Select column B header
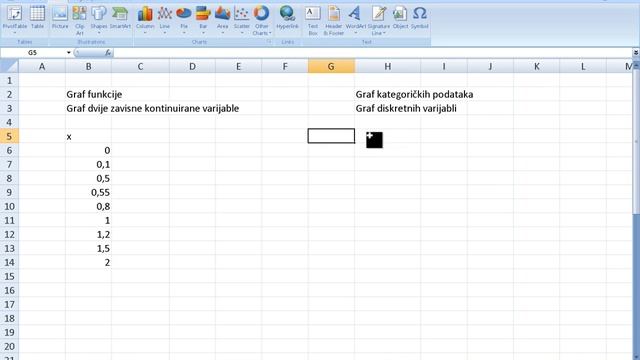The width and height of the screenshot is (640, 360). 88,66
